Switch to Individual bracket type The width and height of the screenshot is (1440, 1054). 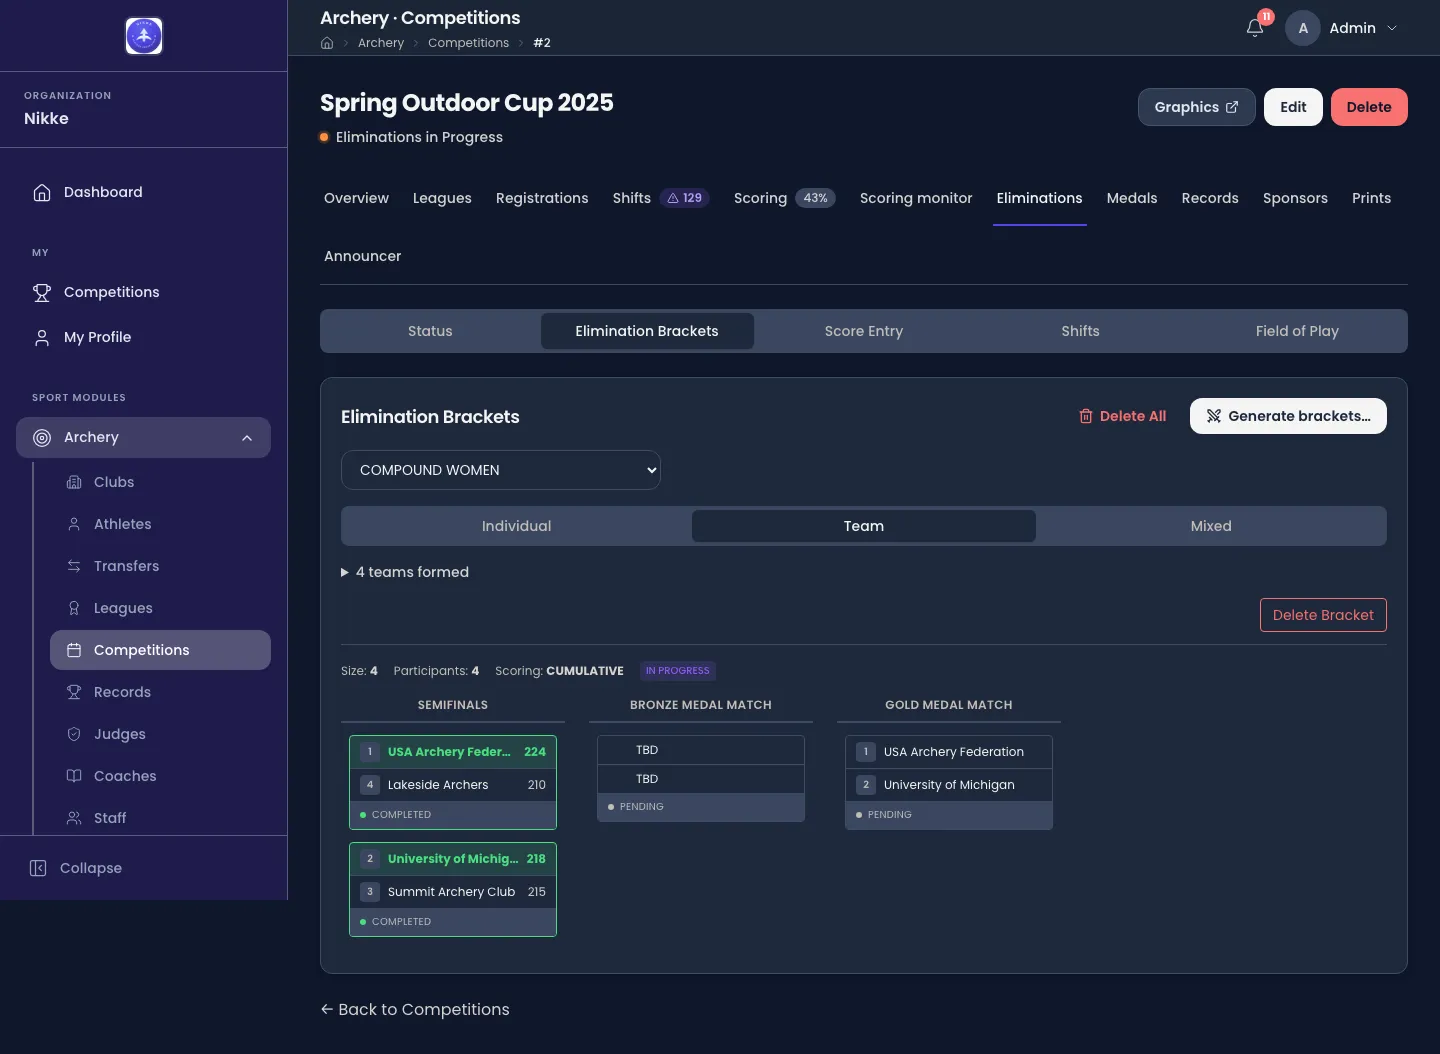pos(516,526)
